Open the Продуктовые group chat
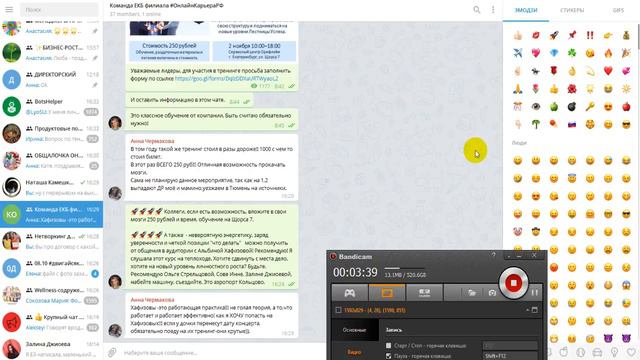 pyautogui.click(x=51, y=133)
